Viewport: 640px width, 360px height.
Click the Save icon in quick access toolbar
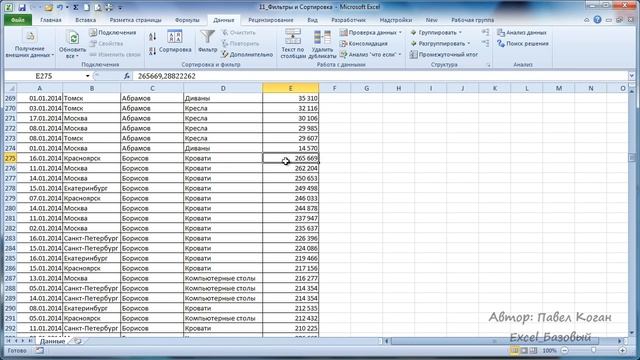(22, 7)
